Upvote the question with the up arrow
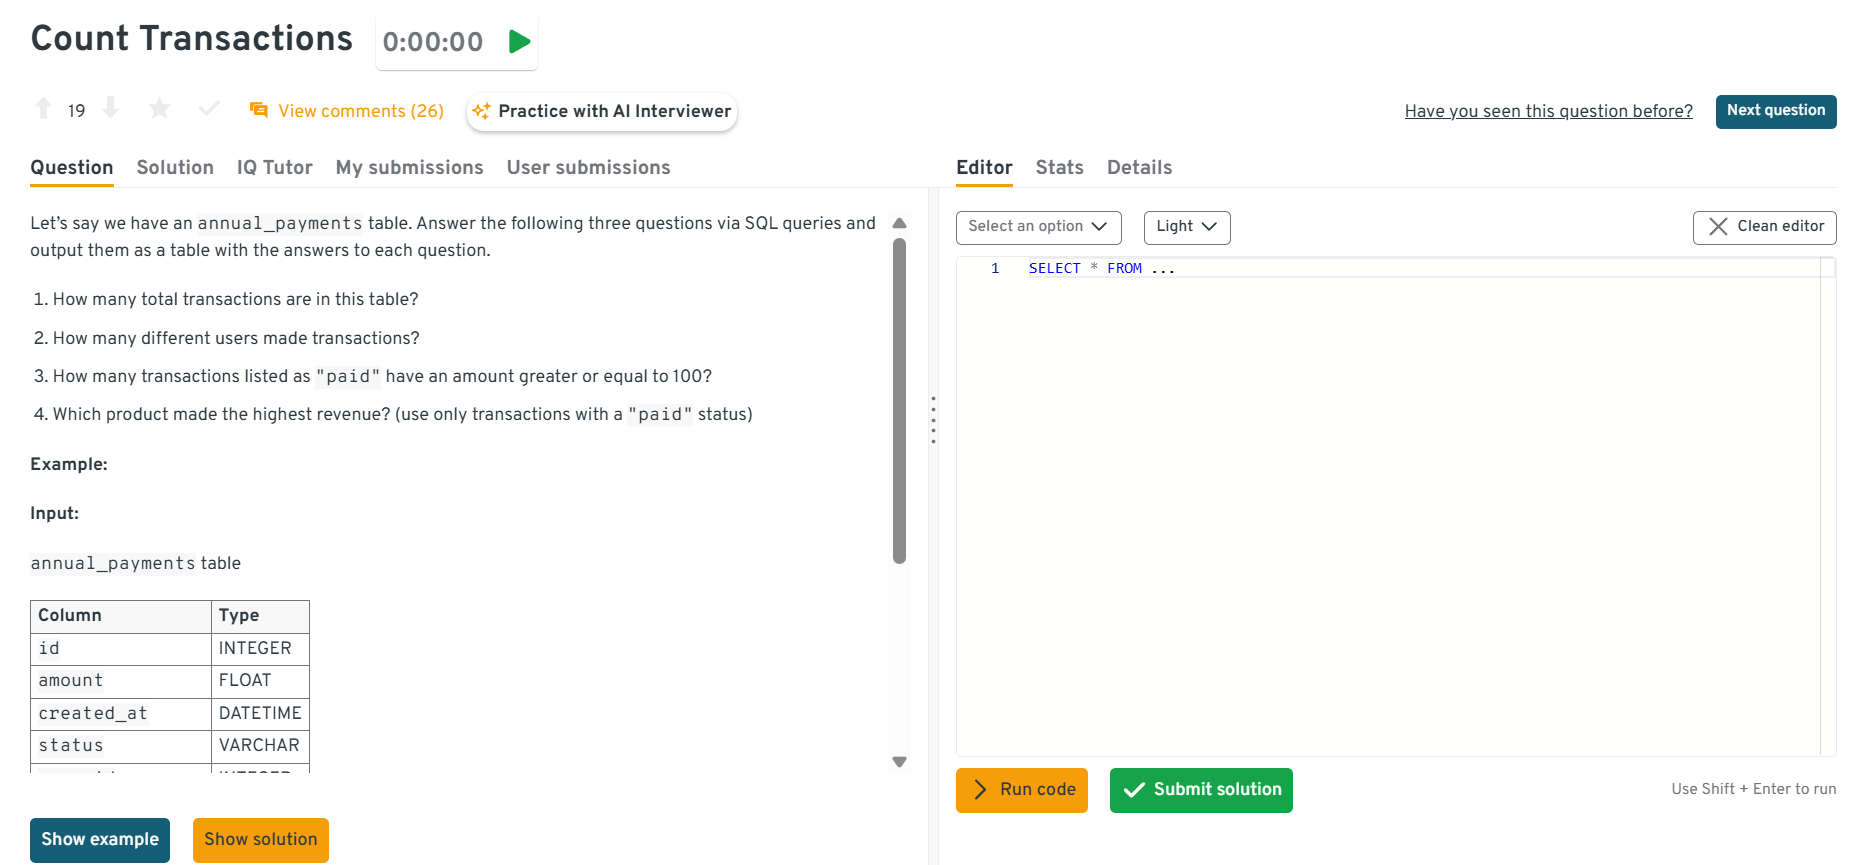Viewport: 1870px width, 865px height. (x=43, y=109)
